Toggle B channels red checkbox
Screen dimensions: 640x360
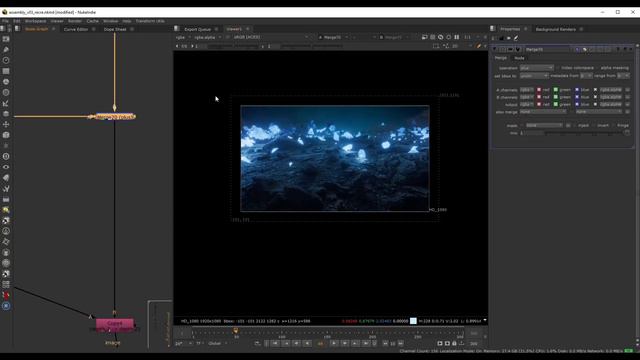pyautogui.click(x=539, y=97)
